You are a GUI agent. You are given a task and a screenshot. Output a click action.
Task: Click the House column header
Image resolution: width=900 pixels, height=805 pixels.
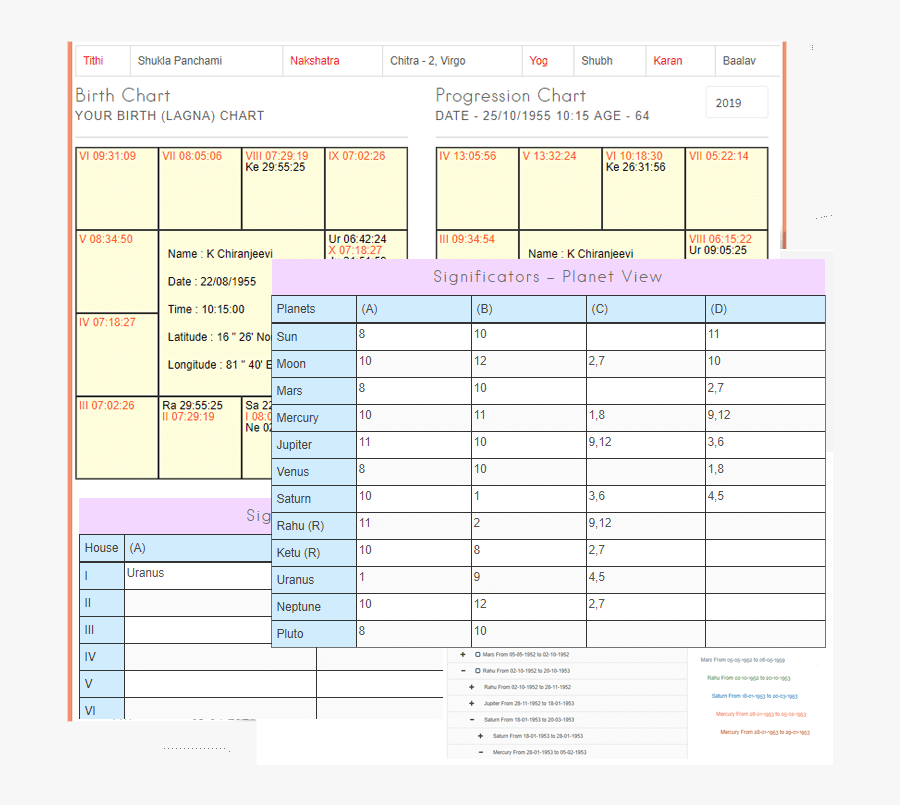[x=101, y=548]
